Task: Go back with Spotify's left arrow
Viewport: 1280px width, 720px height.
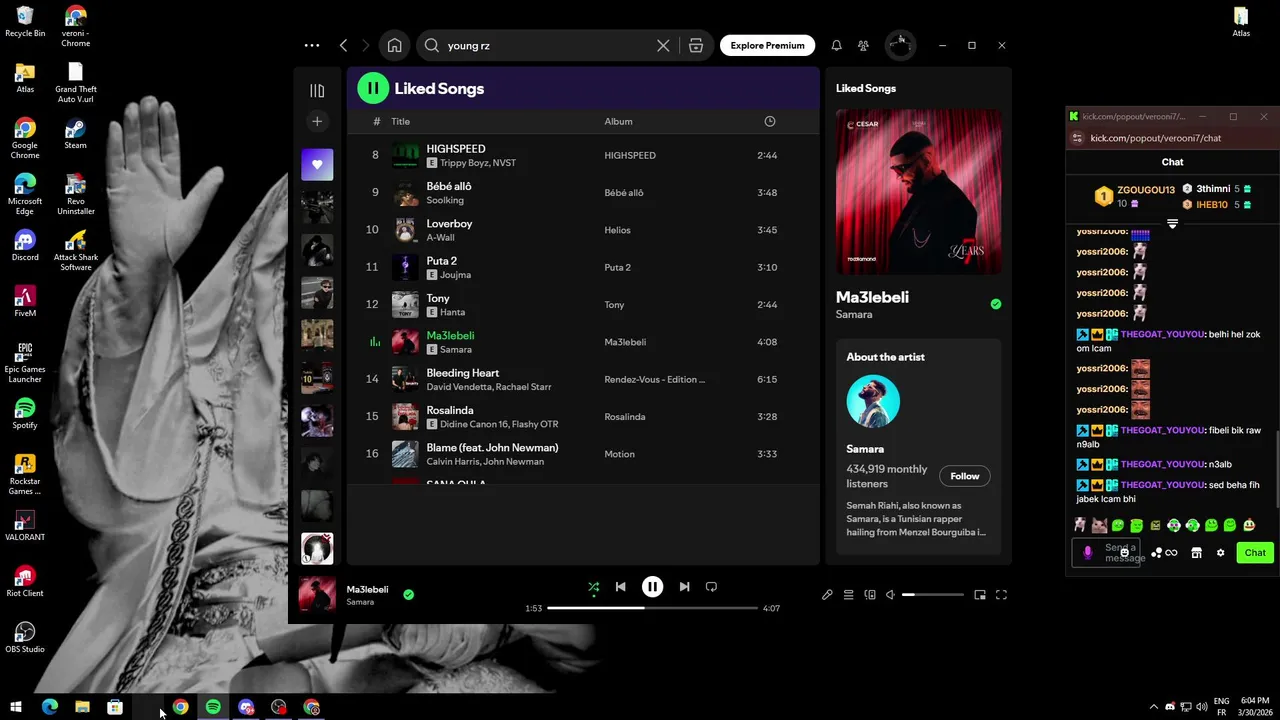Action: click(x=343, y=45)
